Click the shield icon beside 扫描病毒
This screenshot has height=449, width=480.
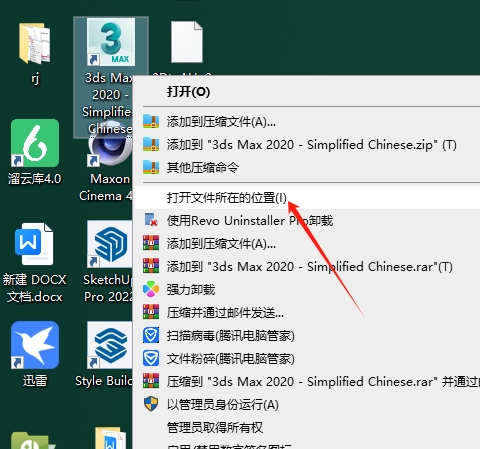(151, 335)
